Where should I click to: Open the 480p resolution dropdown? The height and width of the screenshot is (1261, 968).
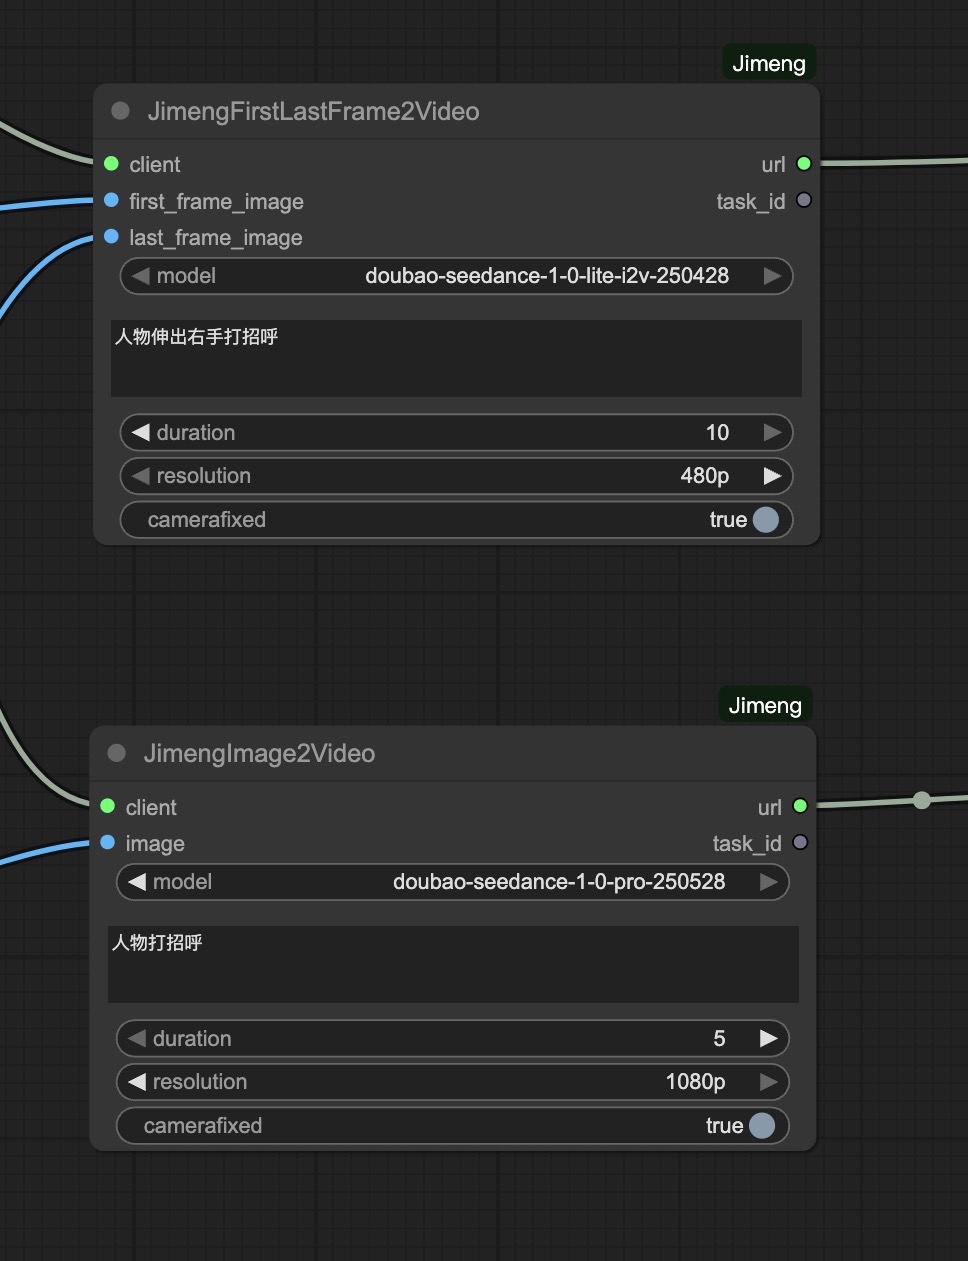[456, 476]
